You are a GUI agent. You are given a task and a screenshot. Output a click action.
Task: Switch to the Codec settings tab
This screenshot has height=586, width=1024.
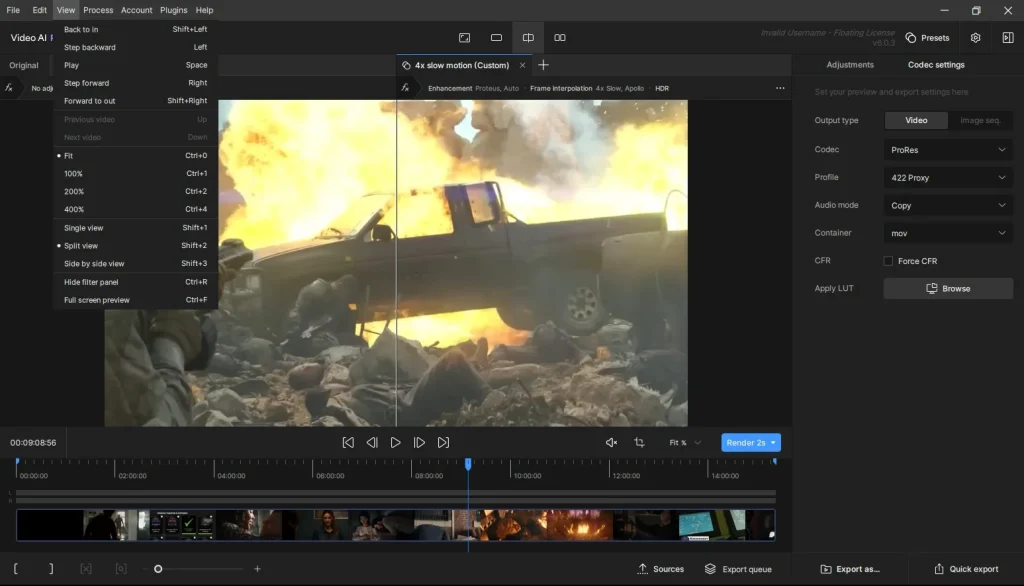point(936,65)
